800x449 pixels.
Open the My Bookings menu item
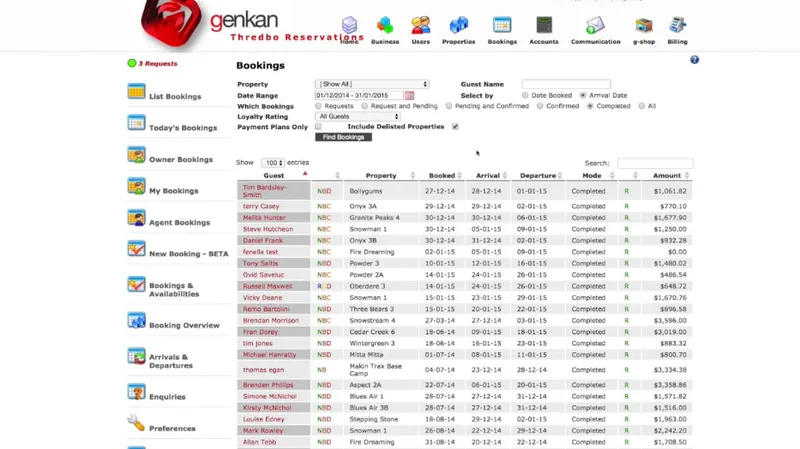pyautogui.click(x=173, y=191)
